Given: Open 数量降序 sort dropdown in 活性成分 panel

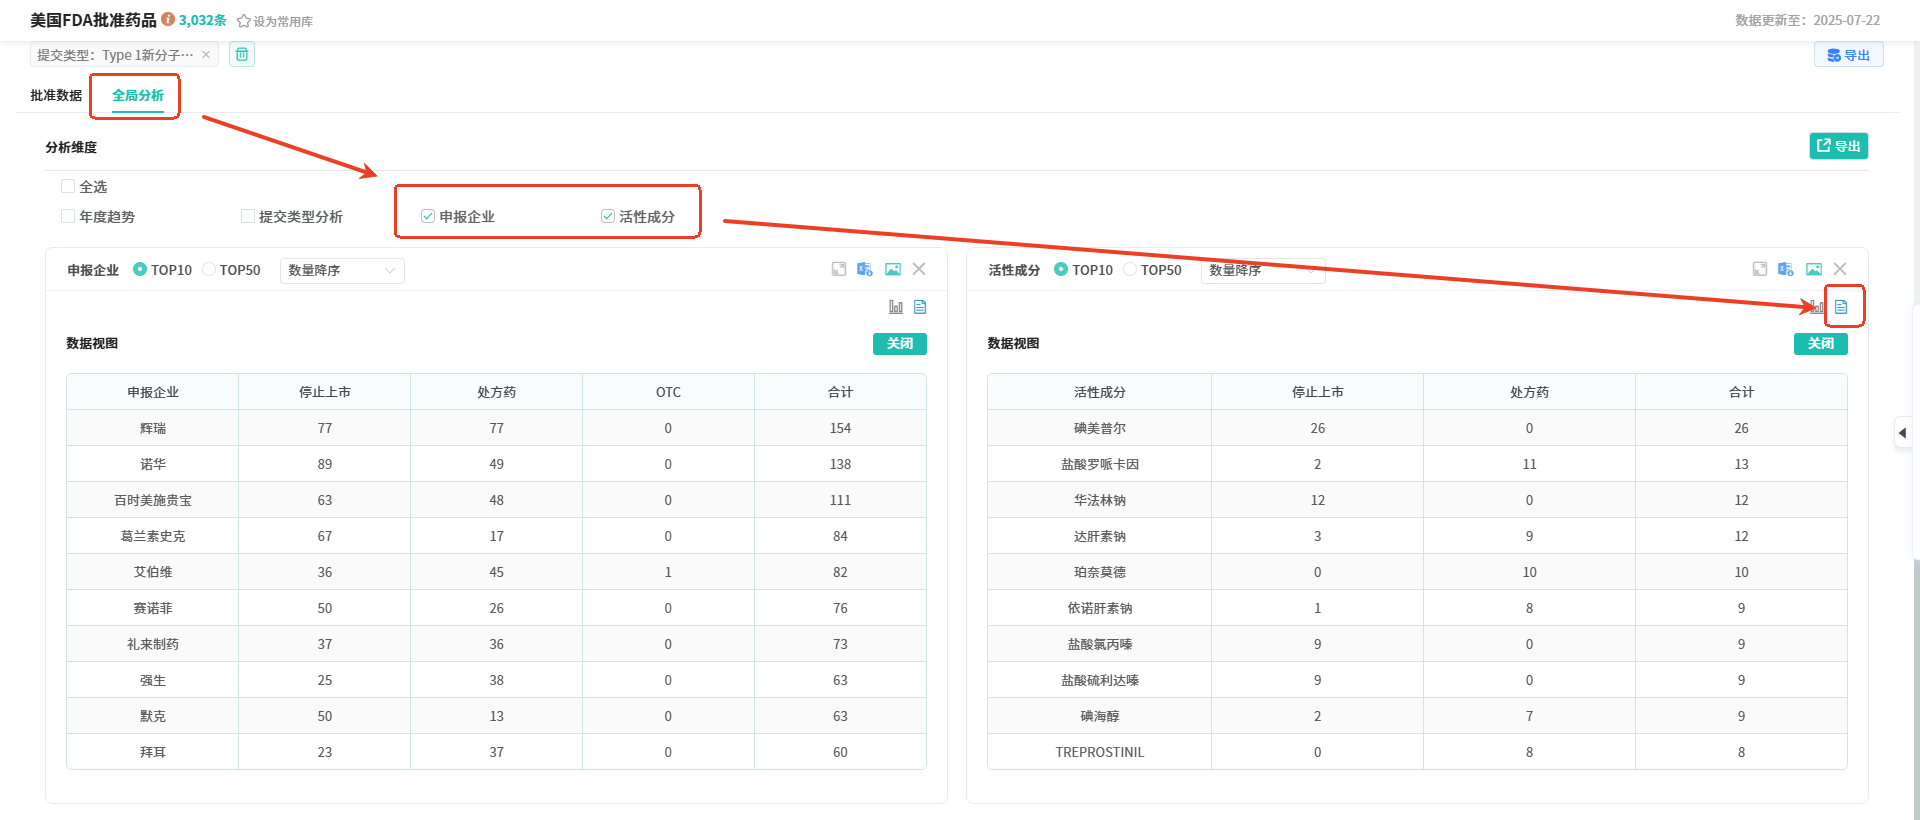Looking at the screenshot, I should [x=1262, y=270].
